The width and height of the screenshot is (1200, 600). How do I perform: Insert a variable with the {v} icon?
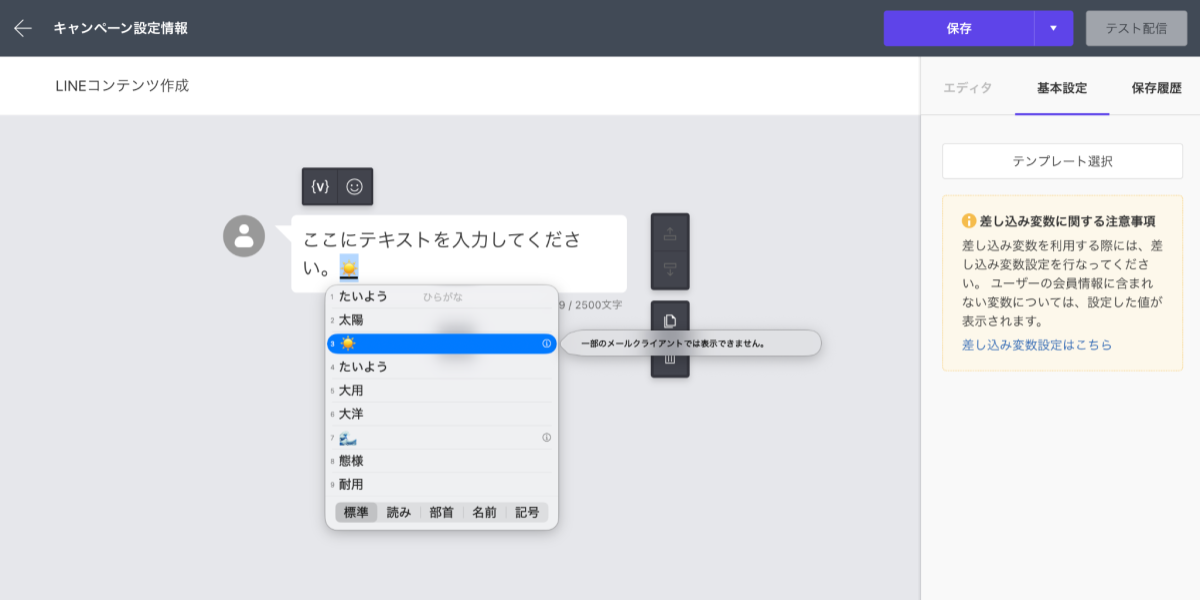point(320,186)
